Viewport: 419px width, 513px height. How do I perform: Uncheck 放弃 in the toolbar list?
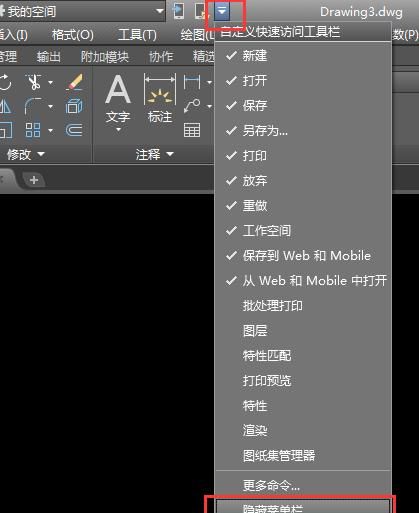point(303,181)
